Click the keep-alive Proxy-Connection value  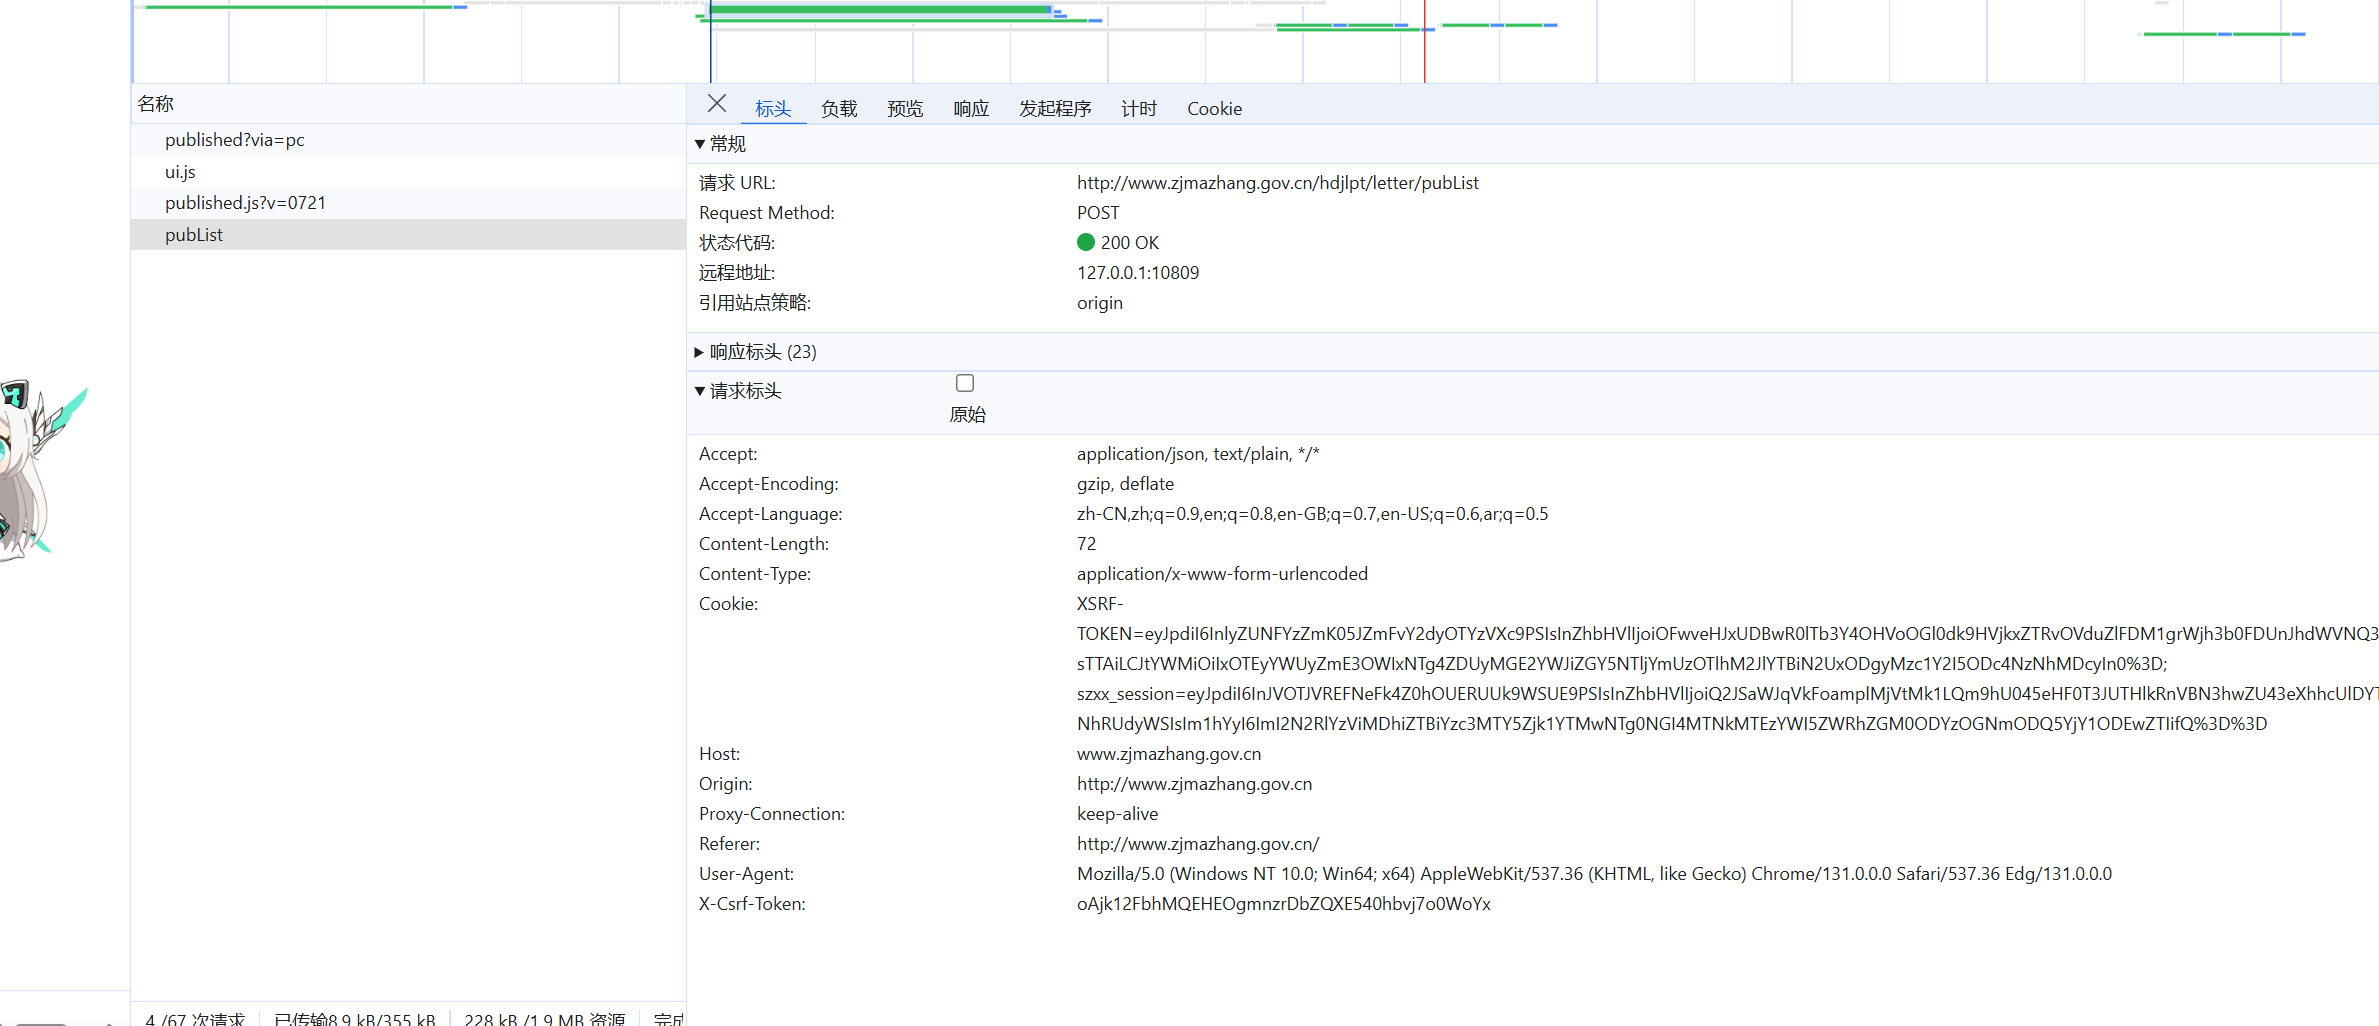(1117, 814)
